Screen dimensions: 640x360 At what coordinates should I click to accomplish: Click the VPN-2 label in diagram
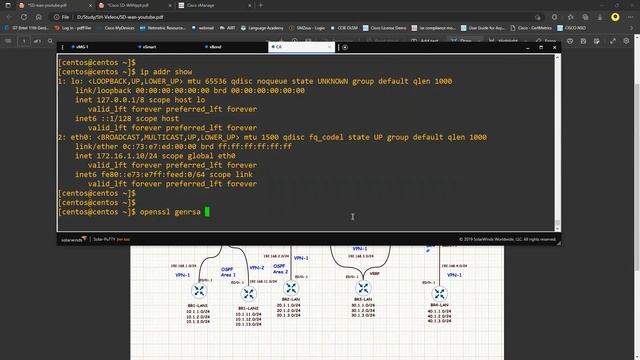click(x=257, y=268)
